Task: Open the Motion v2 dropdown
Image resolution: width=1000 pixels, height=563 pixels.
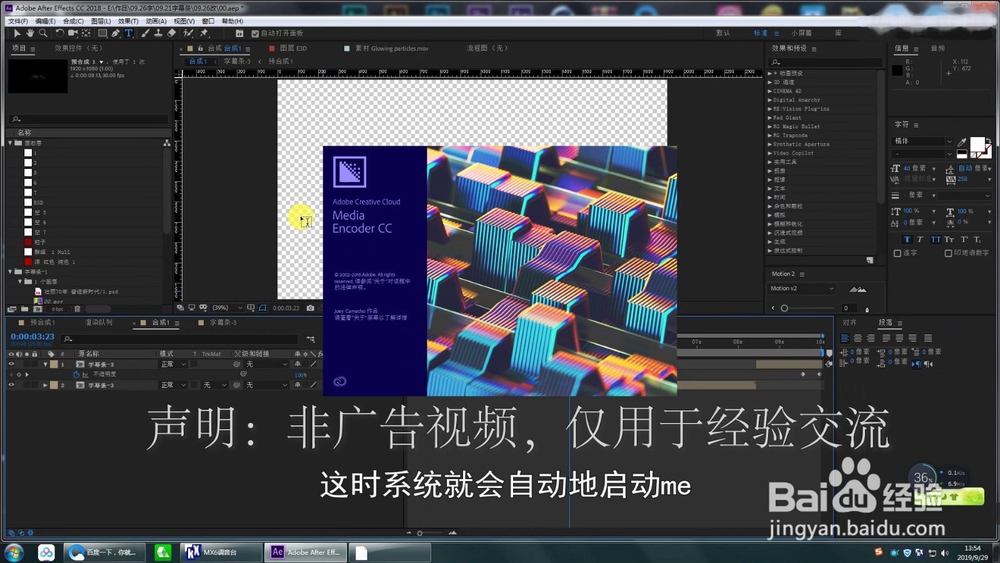Action: tap(802, 289)
